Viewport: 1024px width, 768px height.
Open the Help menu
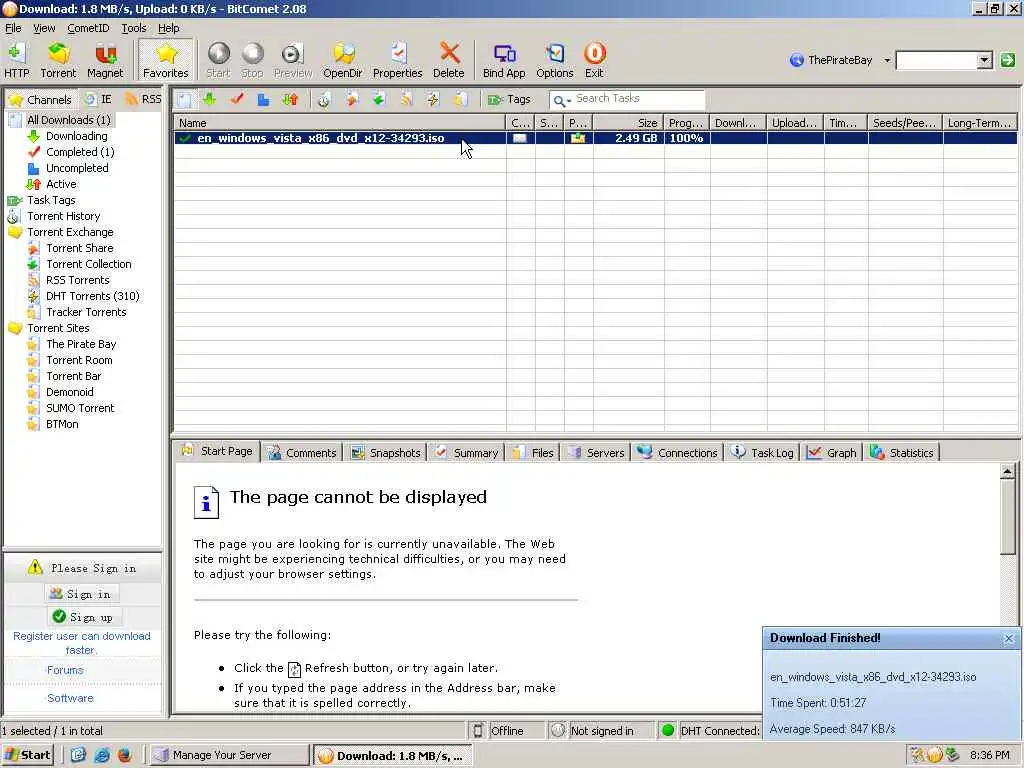[168, 28]
